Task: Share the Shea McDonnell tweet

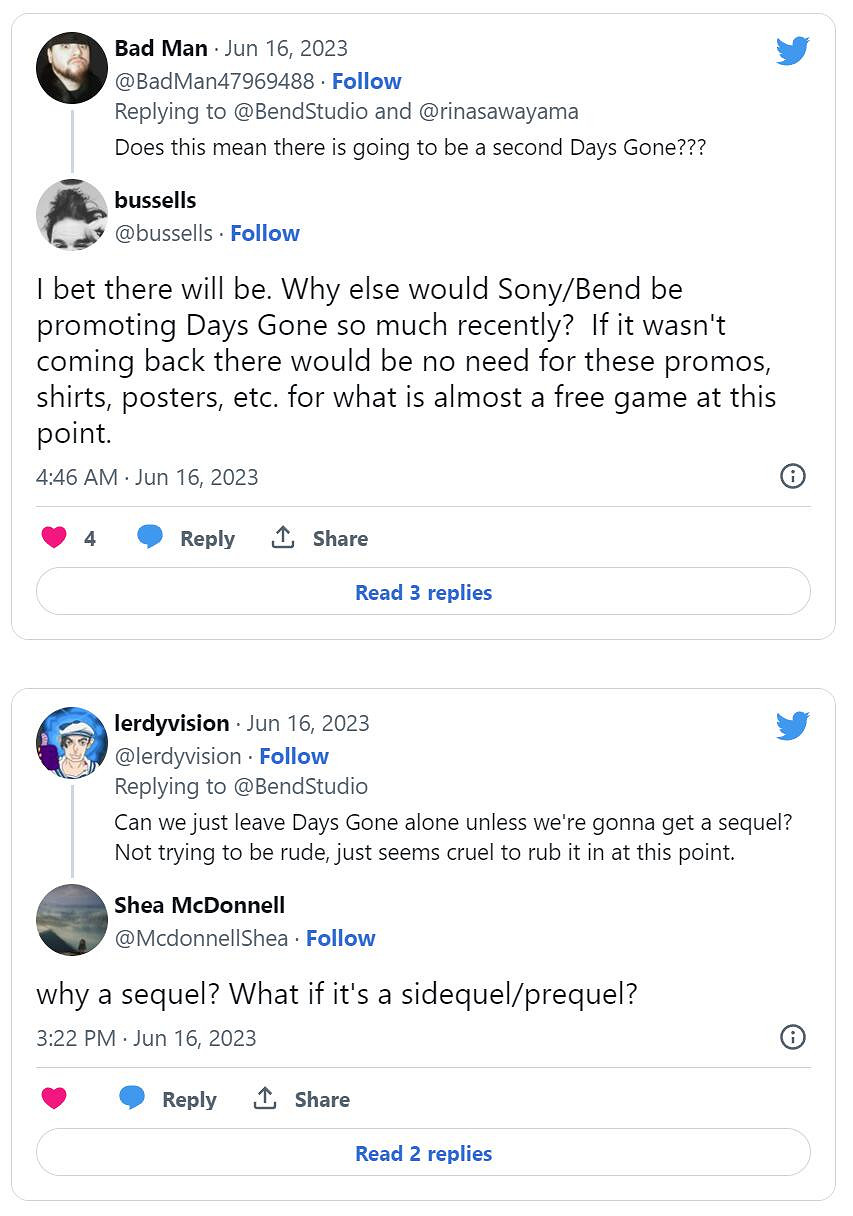Action: pos(301,1099)
